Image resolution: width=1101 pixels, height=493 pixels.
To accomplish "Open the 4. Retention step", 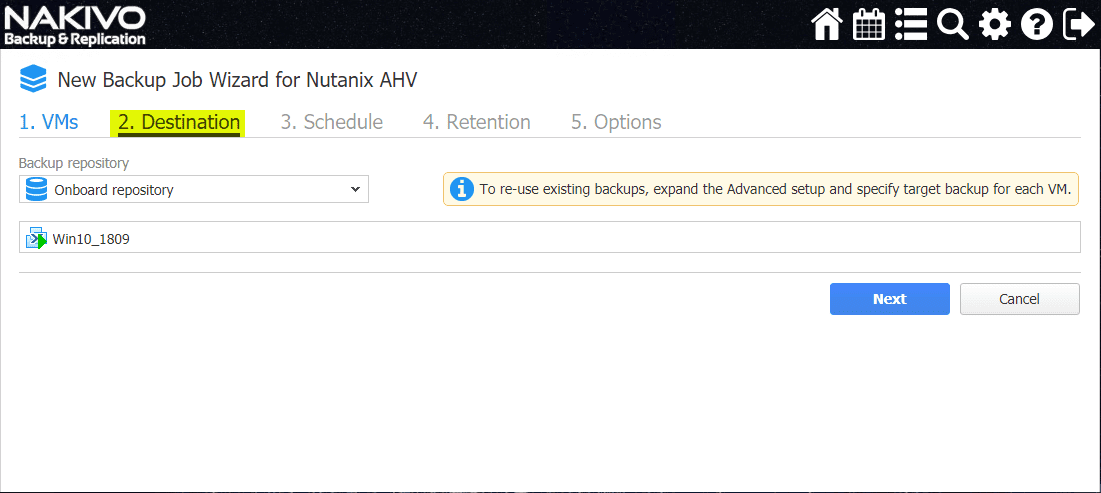I will (x=476, y=122).
